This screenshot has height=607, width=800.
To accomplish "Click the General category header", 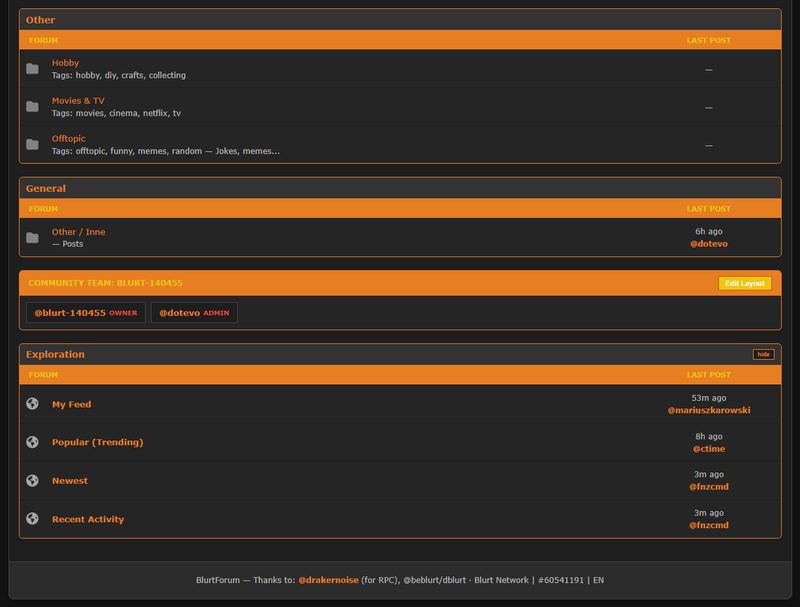I will pos(45,188).
